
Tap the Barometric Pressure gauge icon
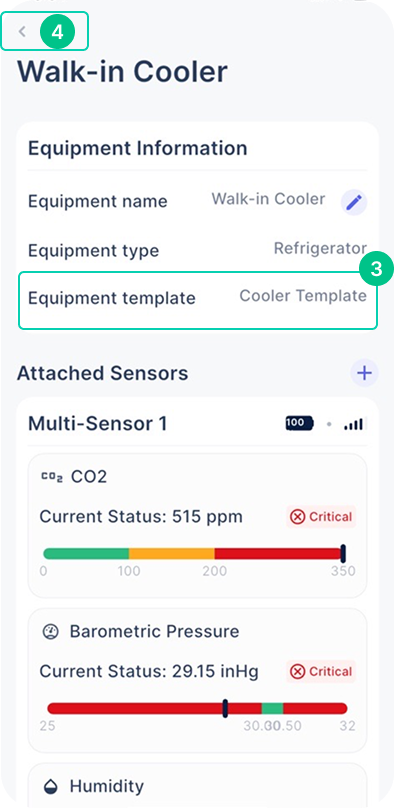pos(50,632)
